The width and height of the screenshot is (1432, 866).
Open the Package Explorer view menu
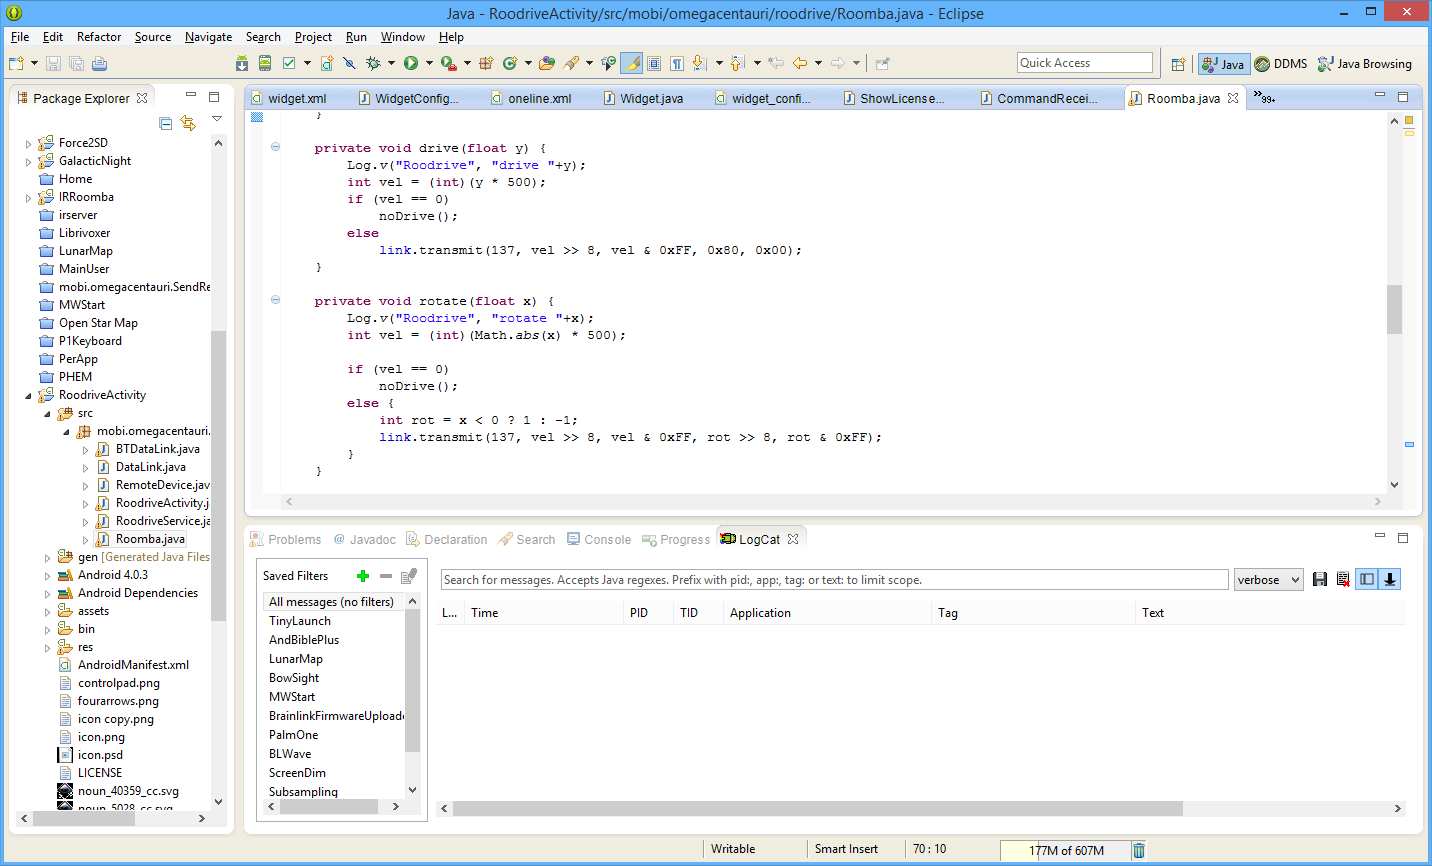[217, 119]
